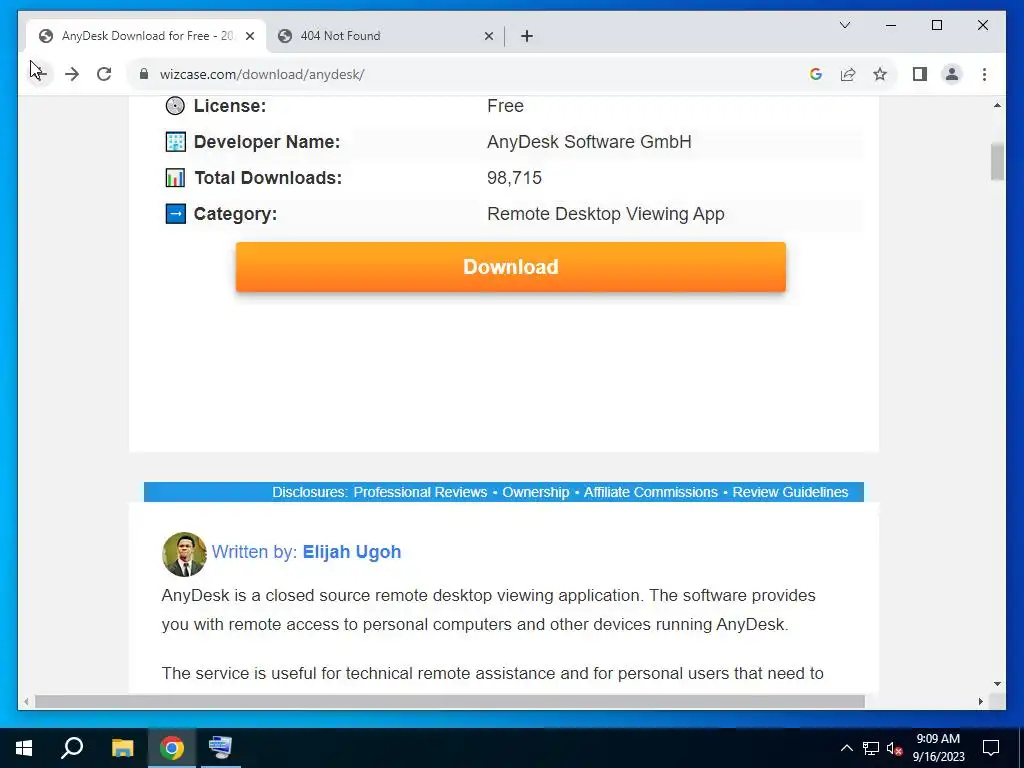Viewport: 1024px width, 768px height.
Task: Click the horizontal scroll right arrow
Action: pos(981,701)
